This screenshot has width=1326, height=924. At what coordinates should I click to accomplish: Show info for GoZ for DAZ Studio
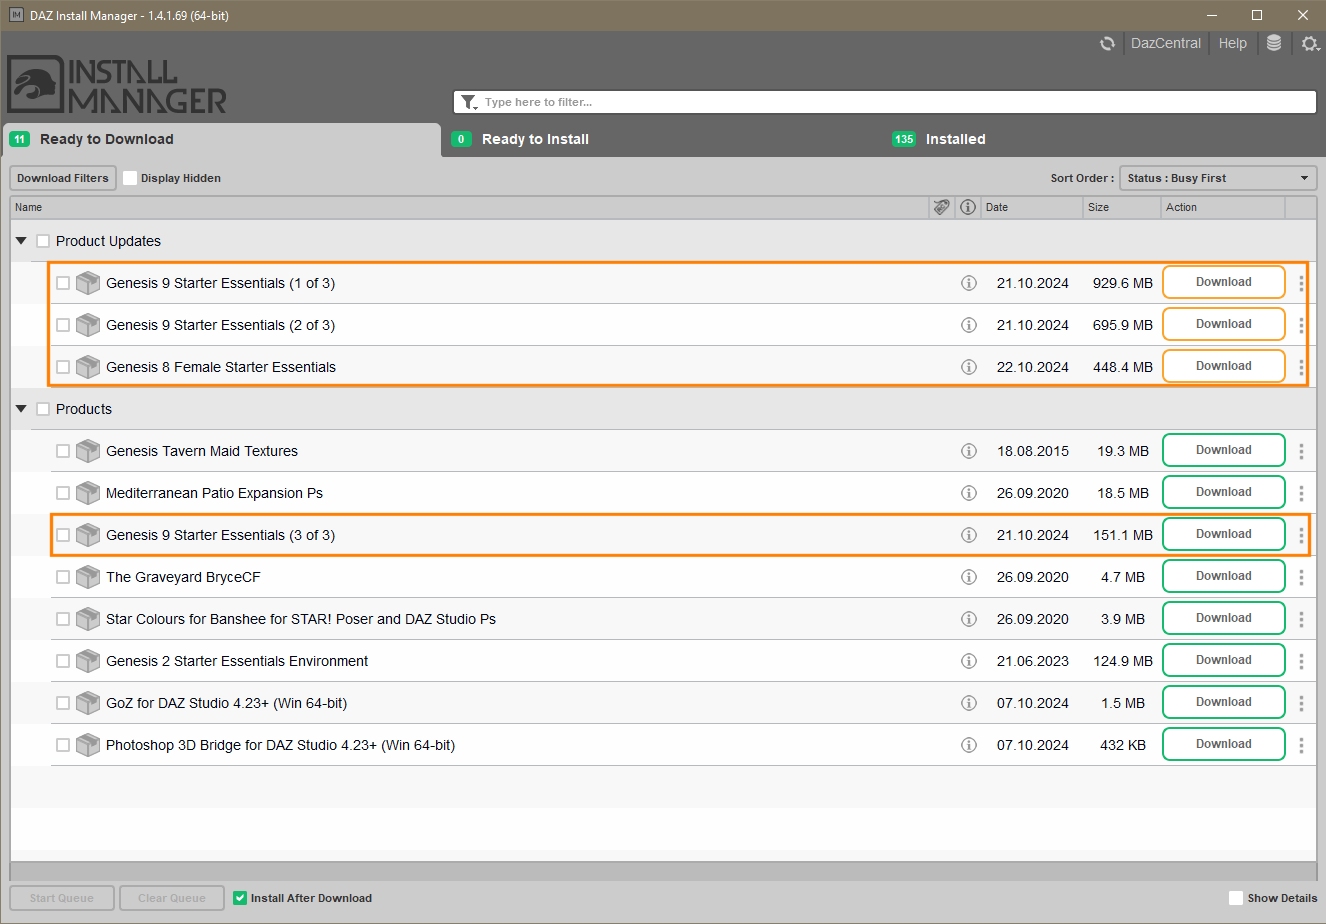pos(968,703)
